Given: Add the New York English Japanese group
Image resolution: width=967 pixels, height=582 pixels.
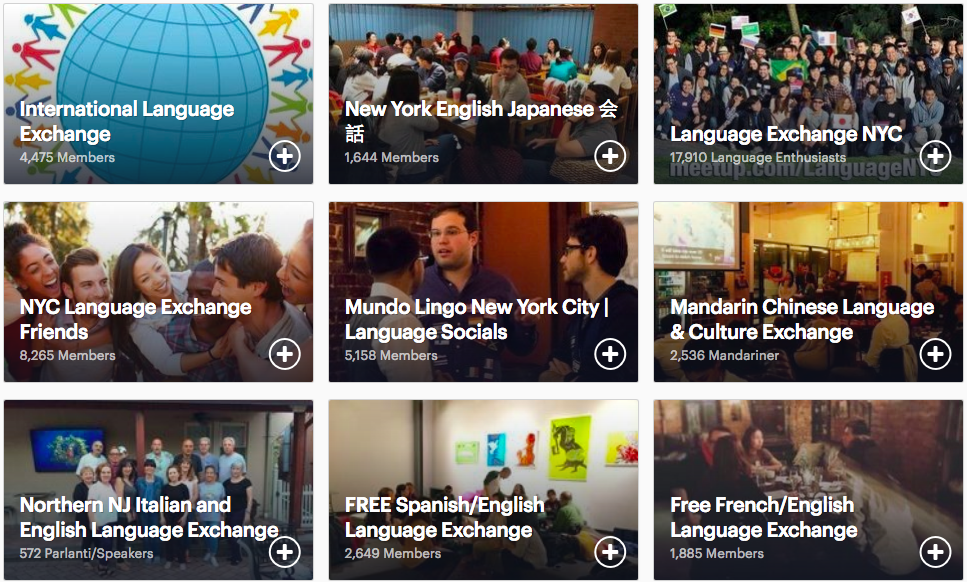Looking at the screenshot, I should pyautogui.click(x=610, y=156).
